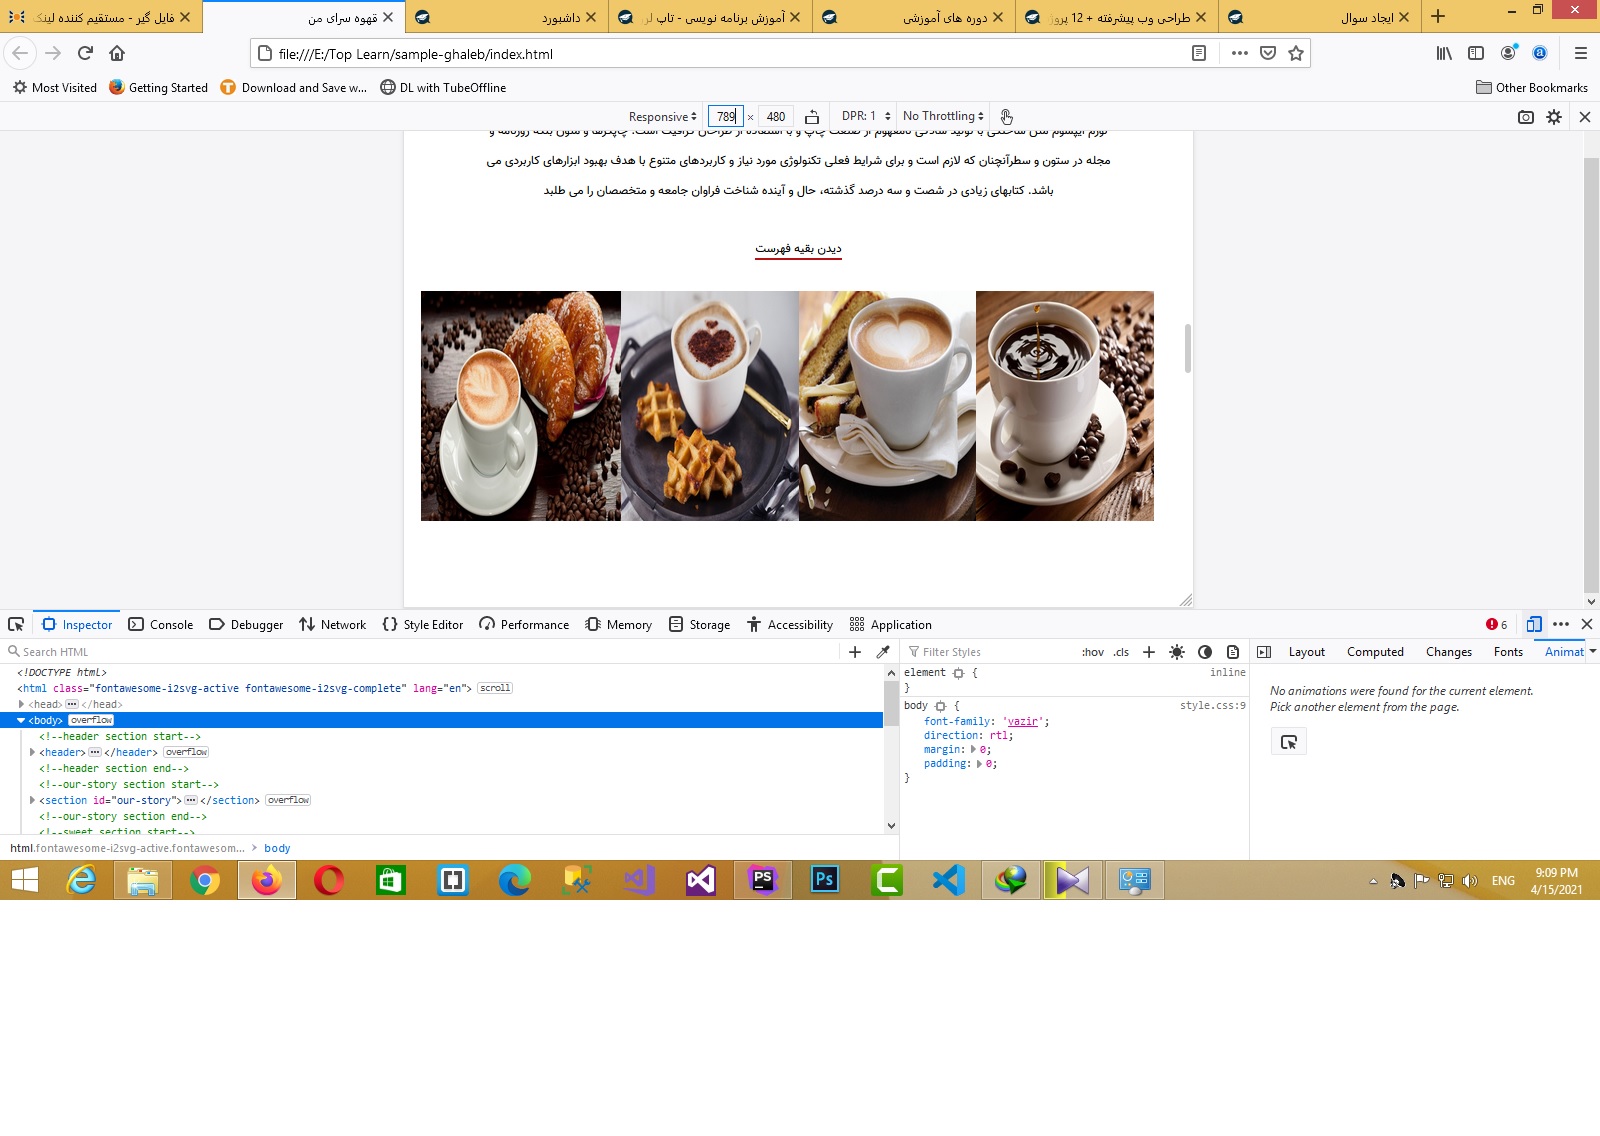Open Style Editor tab

pos(423,624)
